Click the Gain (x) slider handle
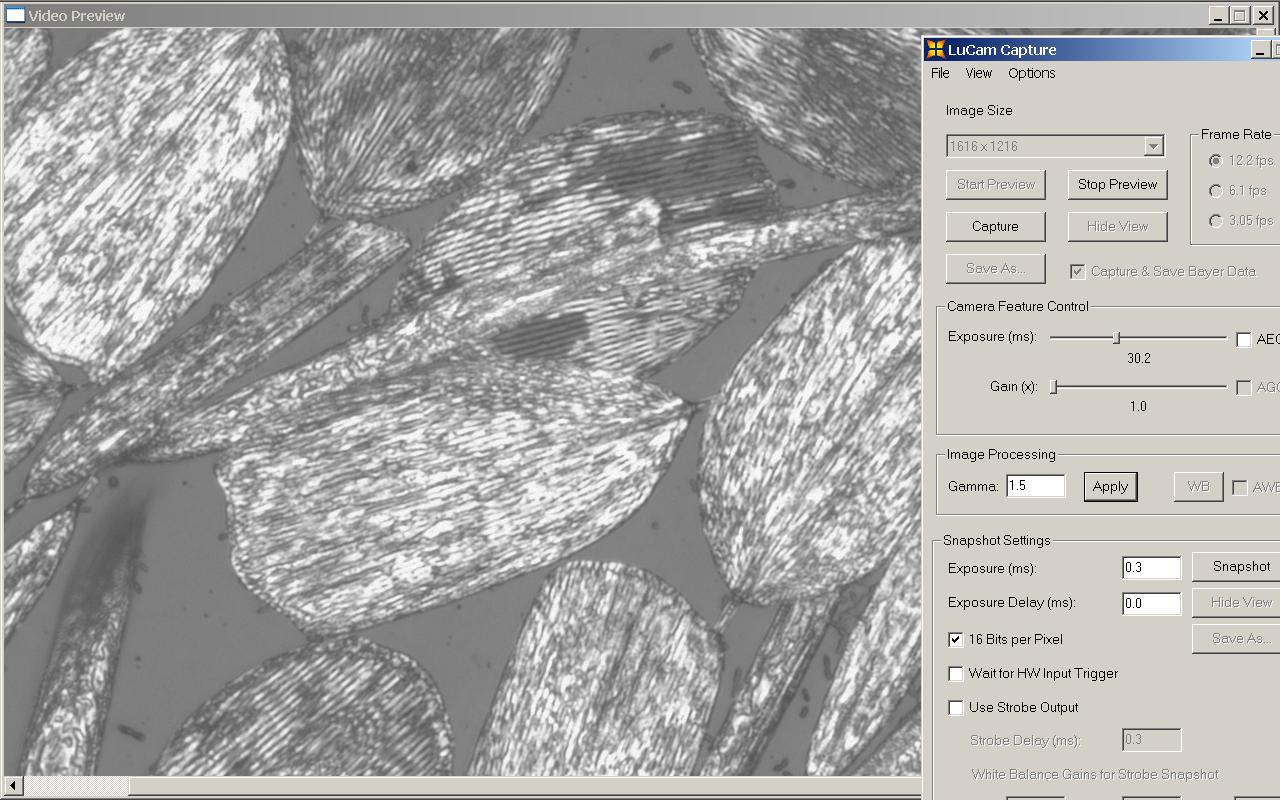This screenshot has width=1280, height=800. [x=1053, y=387]
